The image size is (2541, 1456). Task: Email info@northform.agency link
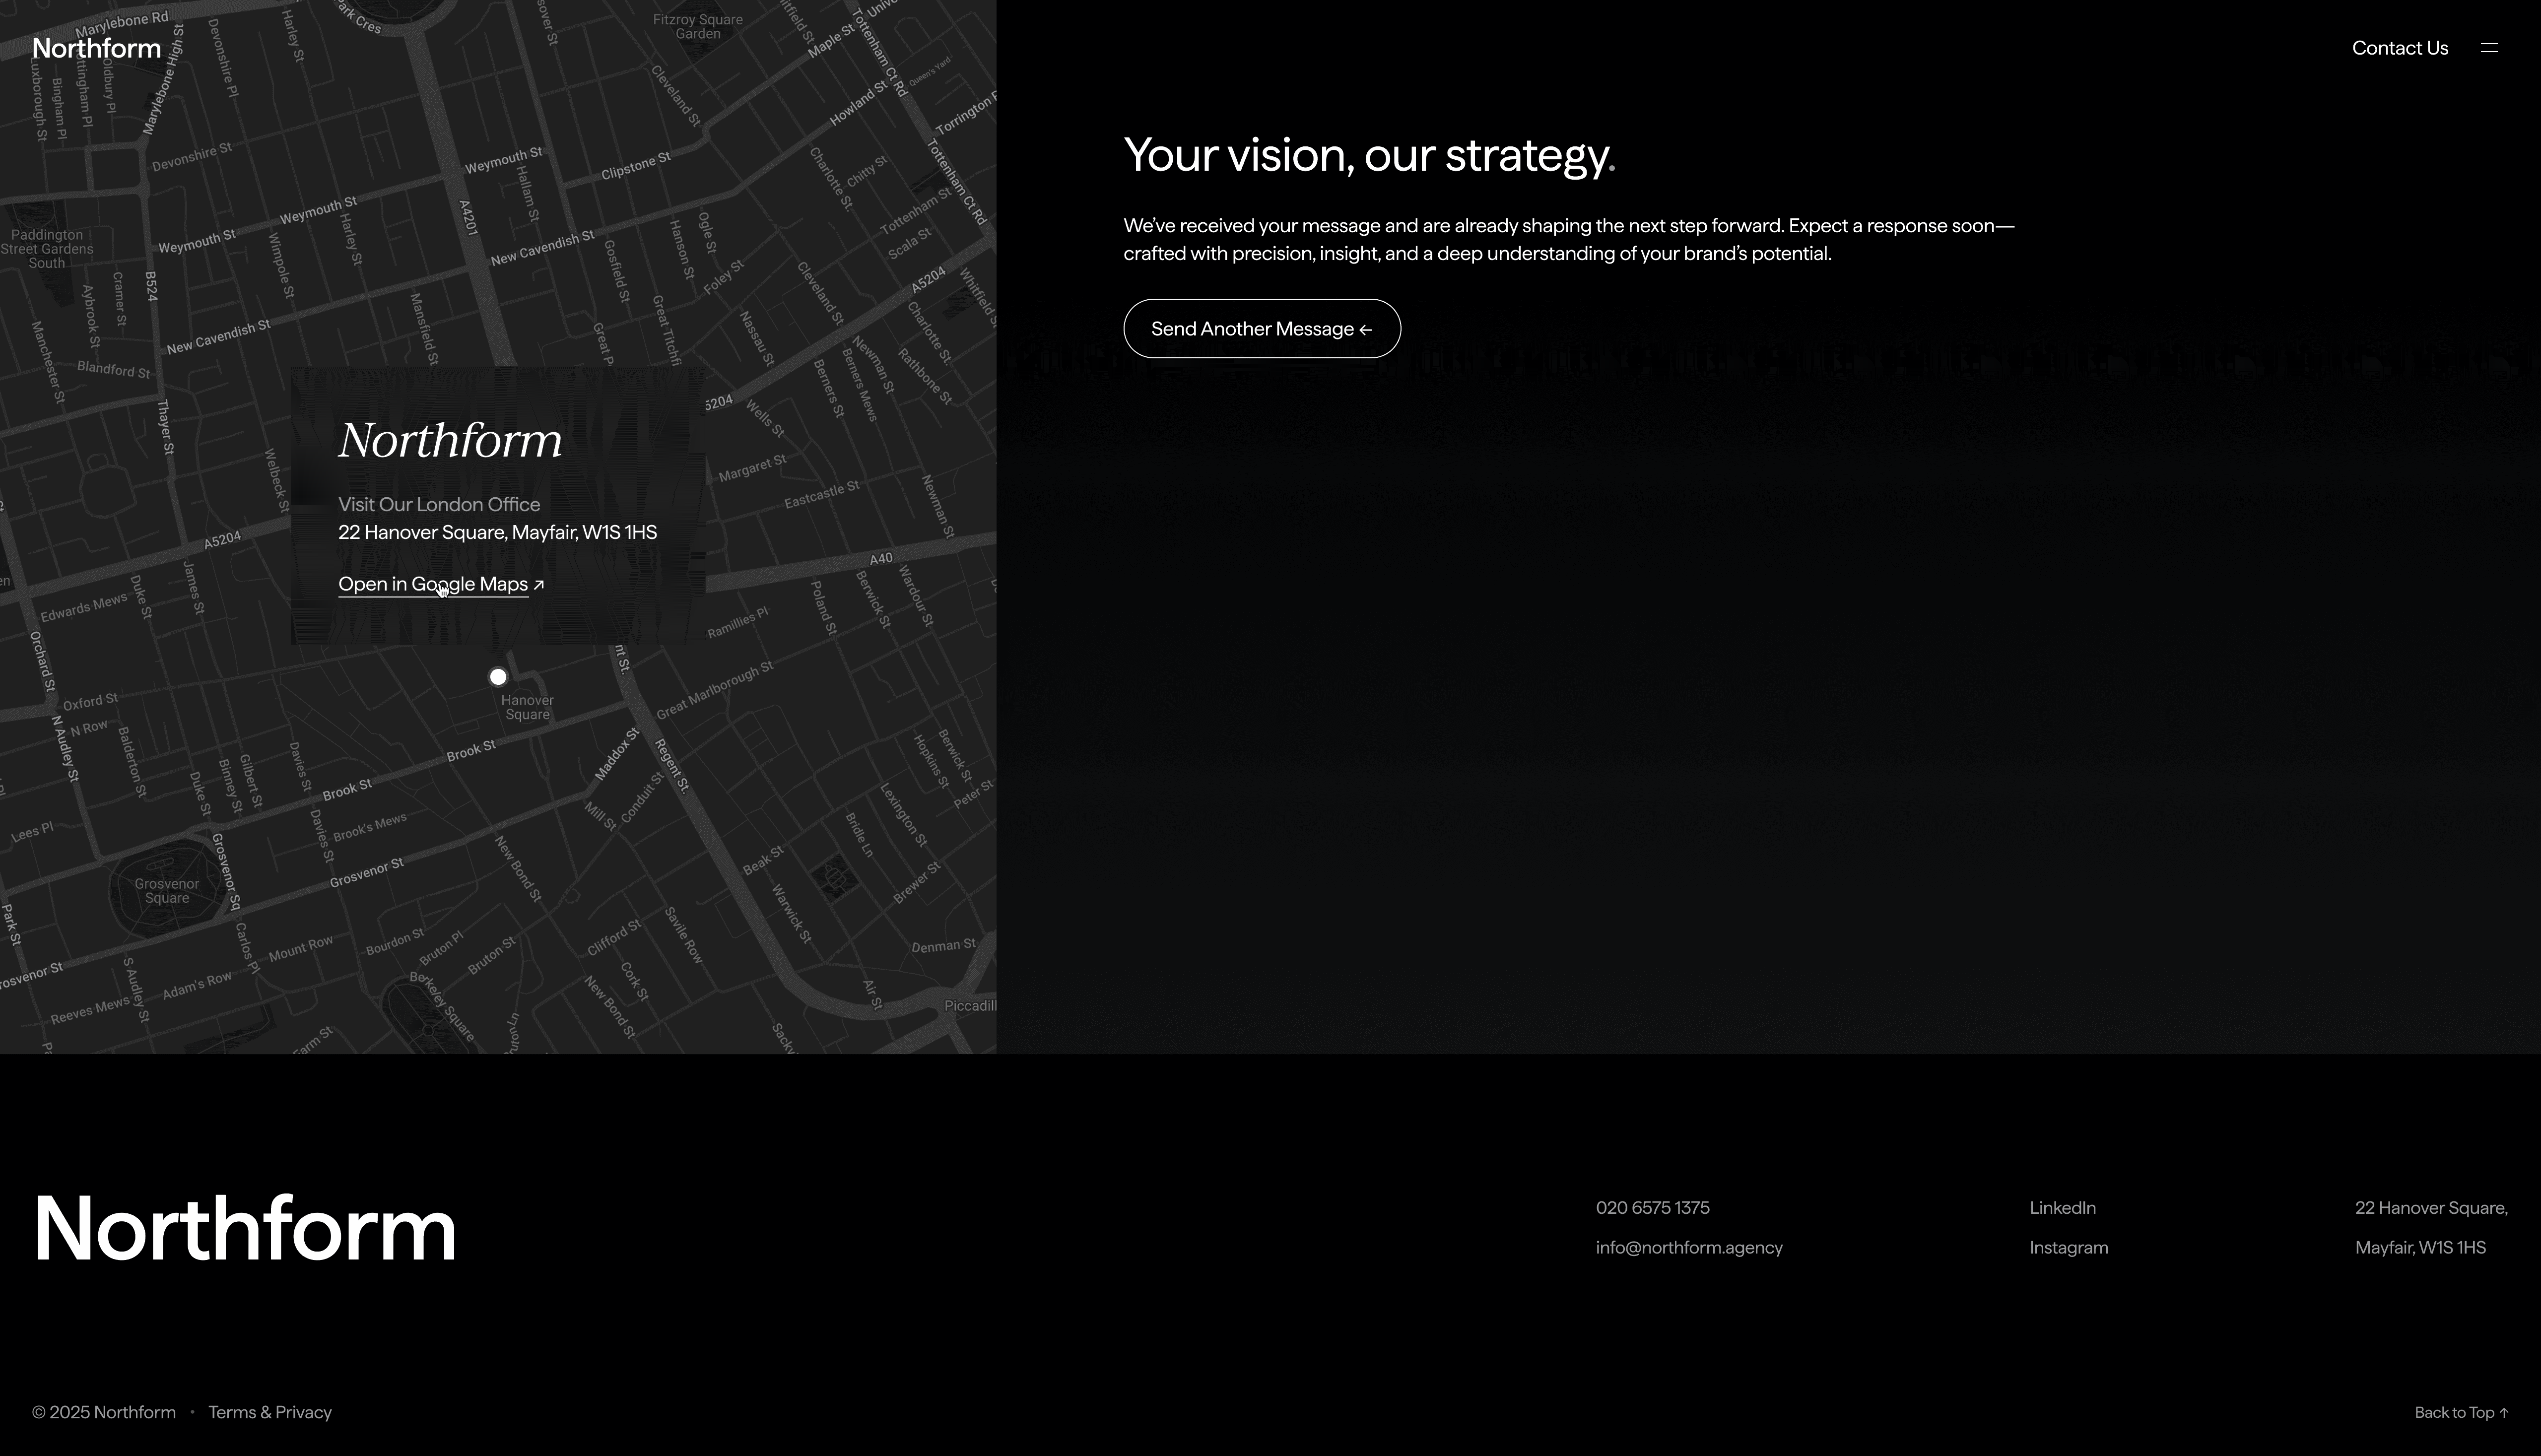click(1688, 1248)
